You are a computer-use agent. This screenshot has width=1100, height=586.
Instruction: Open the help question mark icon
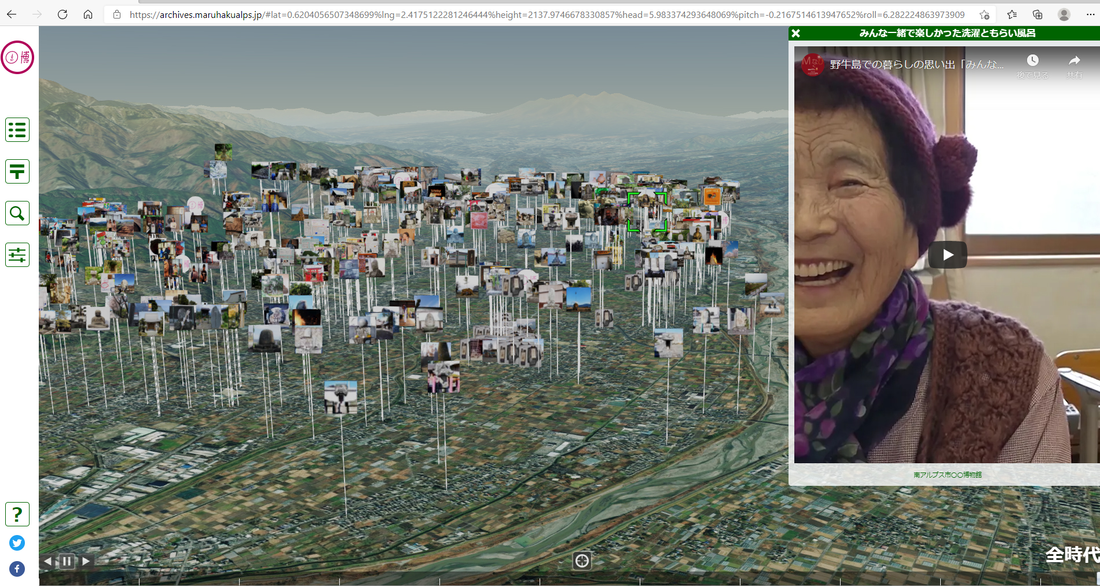click(x=17, y=514)
